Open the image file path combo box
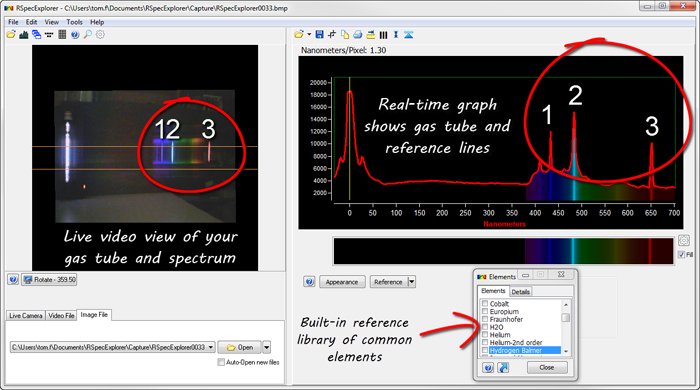700x390 pixels. click(x=112, y=347)
